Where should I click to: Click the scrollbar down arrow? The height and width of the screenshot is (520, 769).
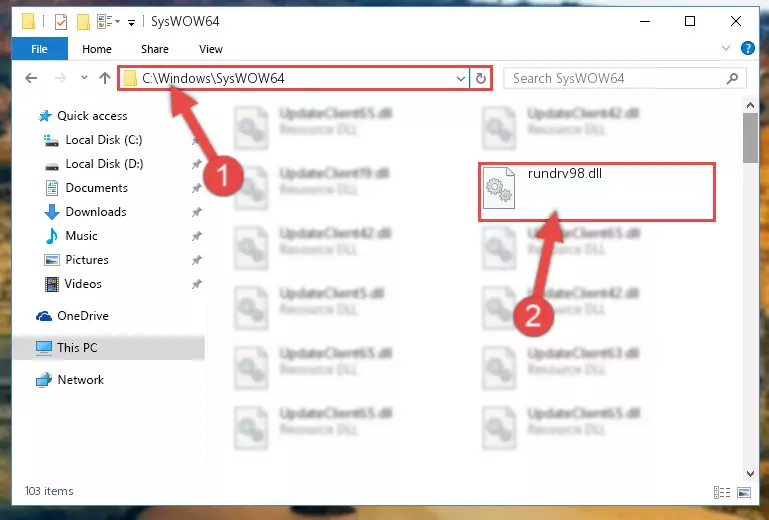[x=750, y=473]
